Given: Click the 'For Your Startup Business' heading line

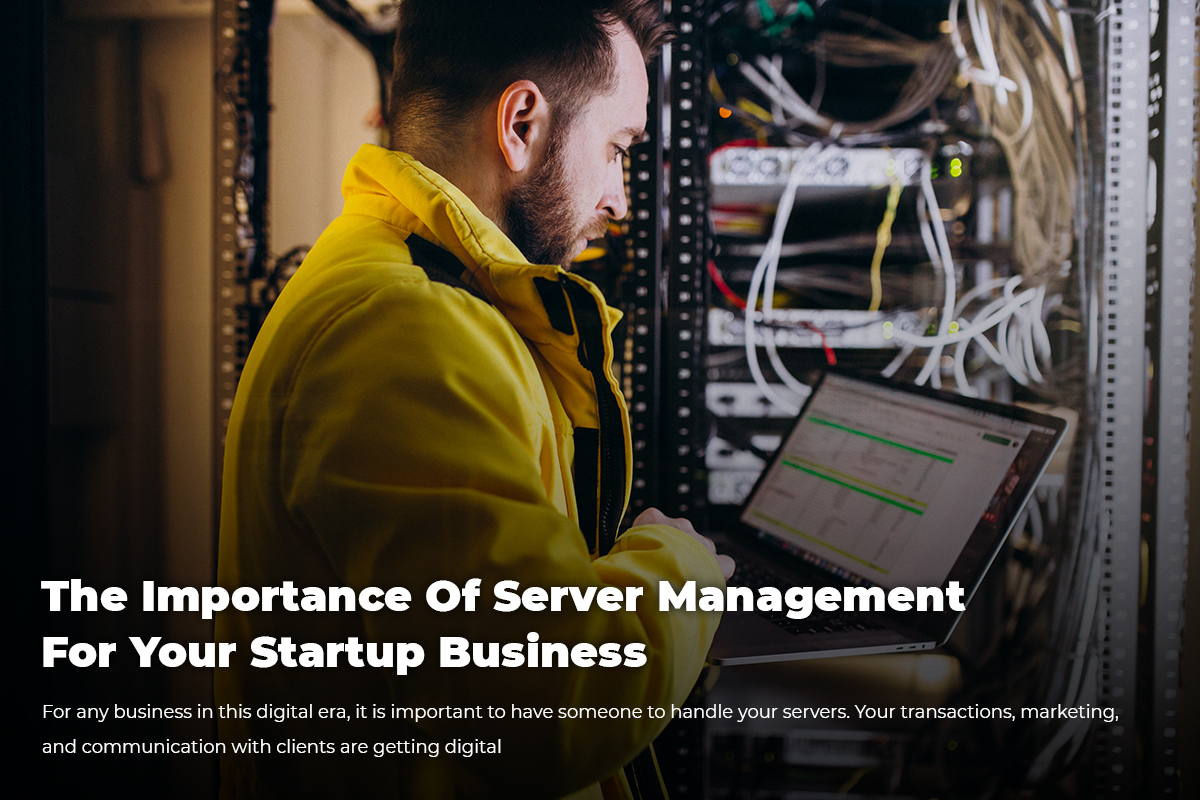Looking at the screenshot, I should tap(344, 652).
